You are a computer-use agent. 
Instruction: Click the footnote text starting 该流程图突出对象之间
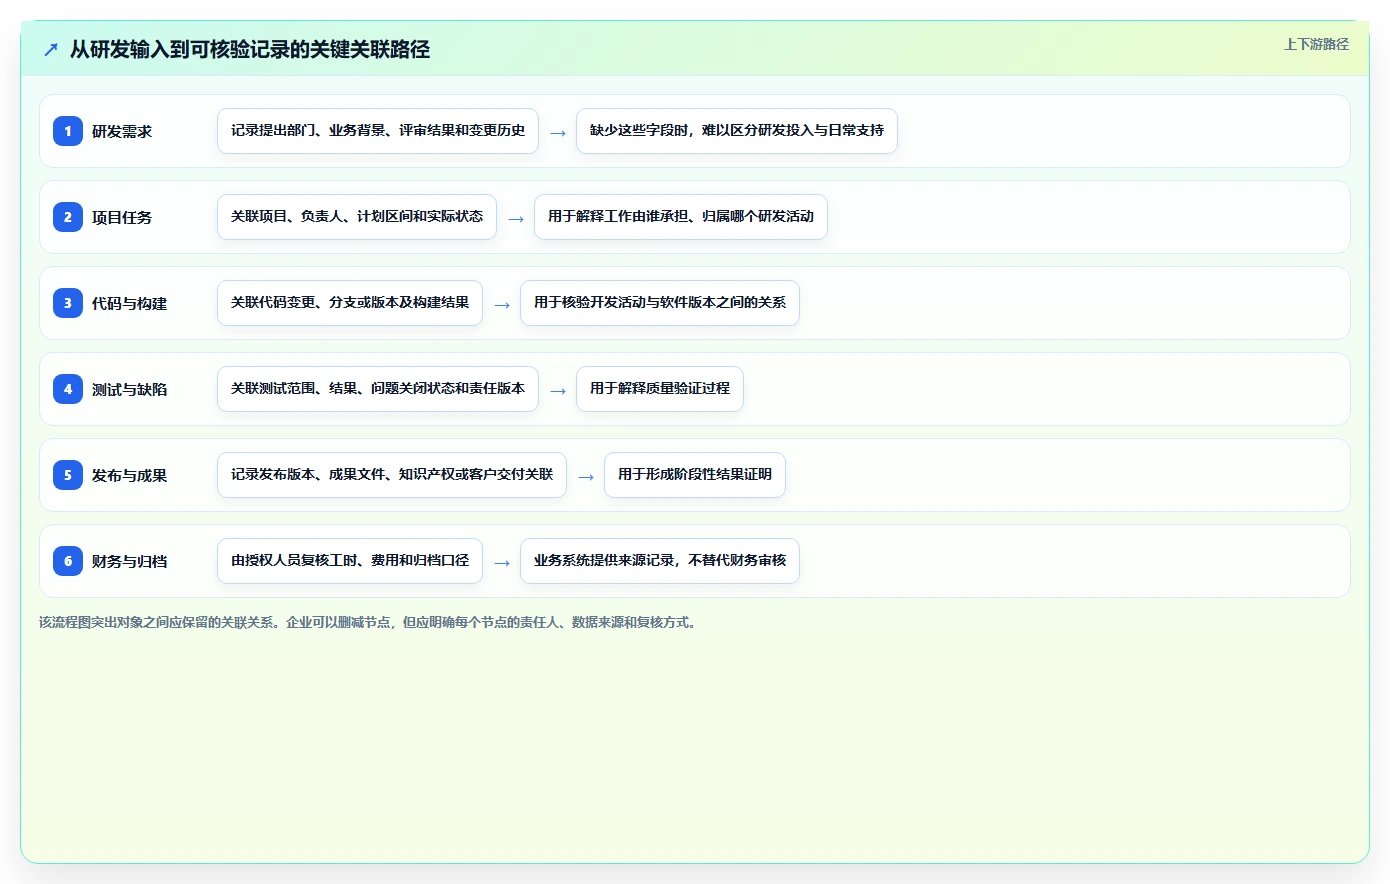tap(369, 622)
